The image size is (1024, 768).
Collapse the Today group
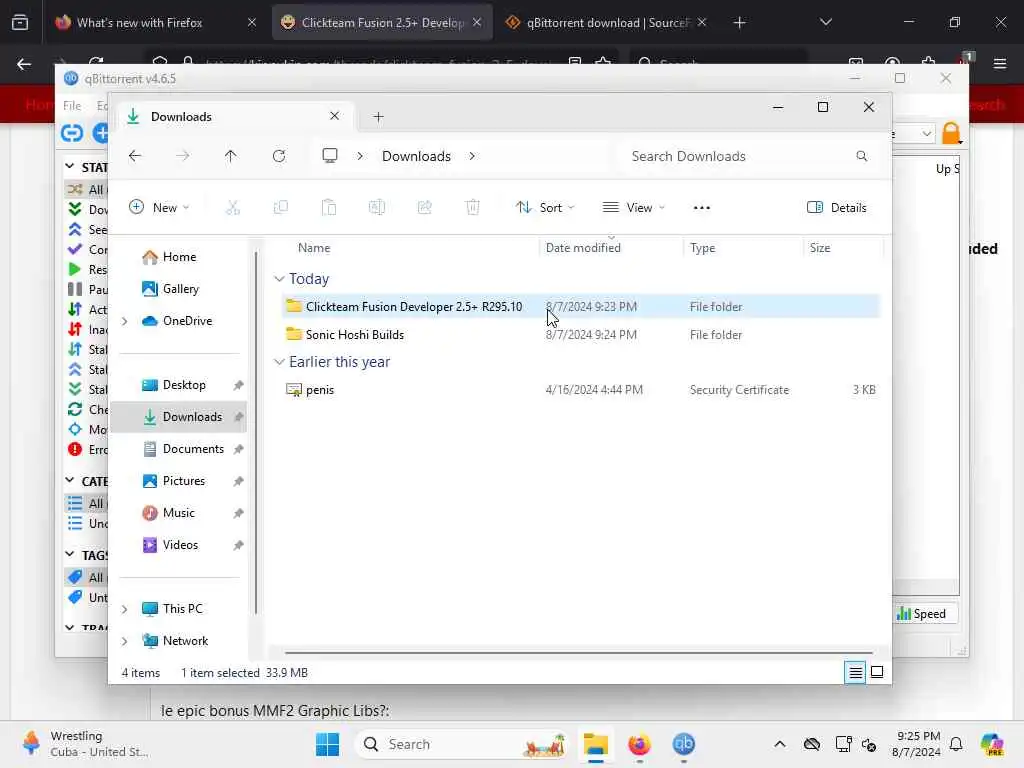point(280,279)
